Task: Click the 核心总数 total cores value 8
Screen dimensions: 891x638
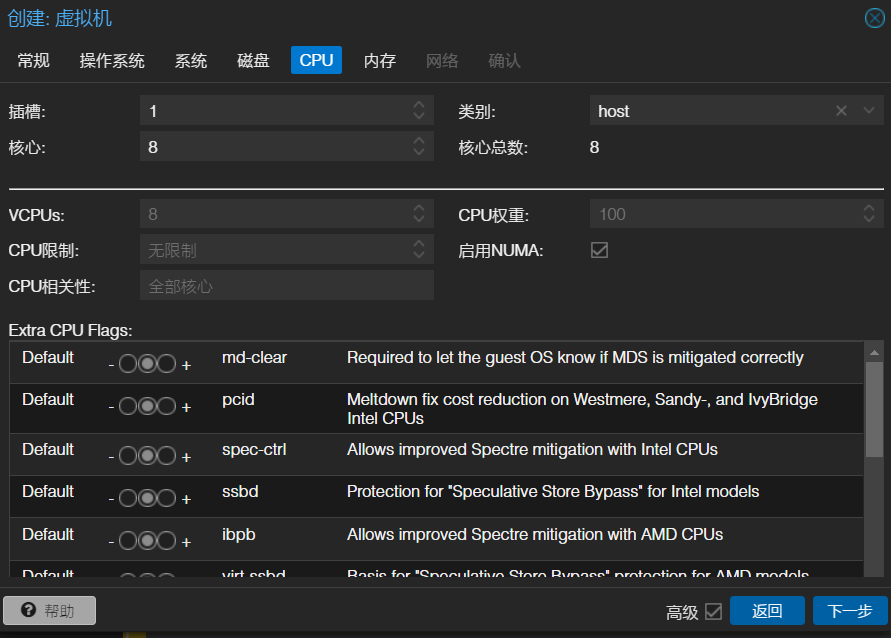Action: tap(594, 147)
